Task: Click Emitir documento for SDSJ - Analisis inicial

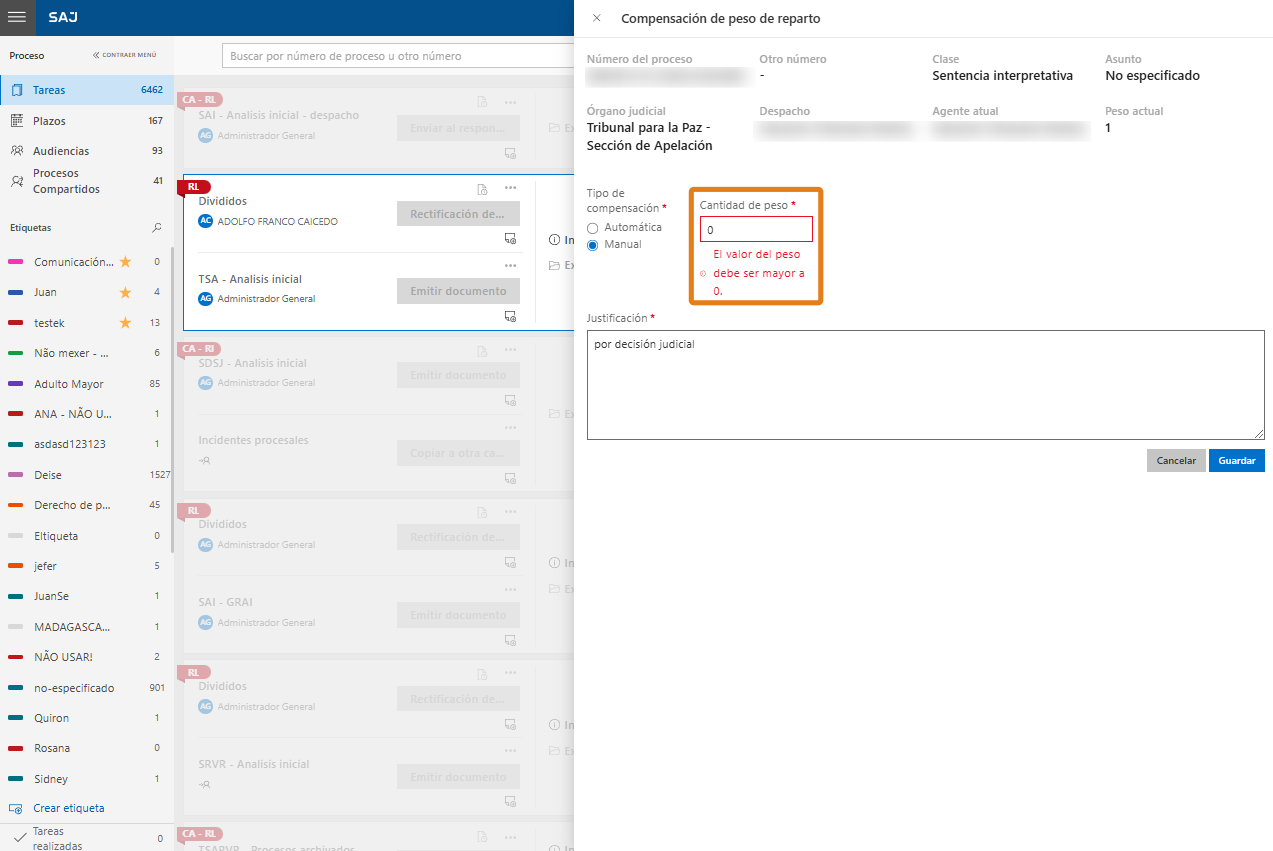Action: point(458,375)
